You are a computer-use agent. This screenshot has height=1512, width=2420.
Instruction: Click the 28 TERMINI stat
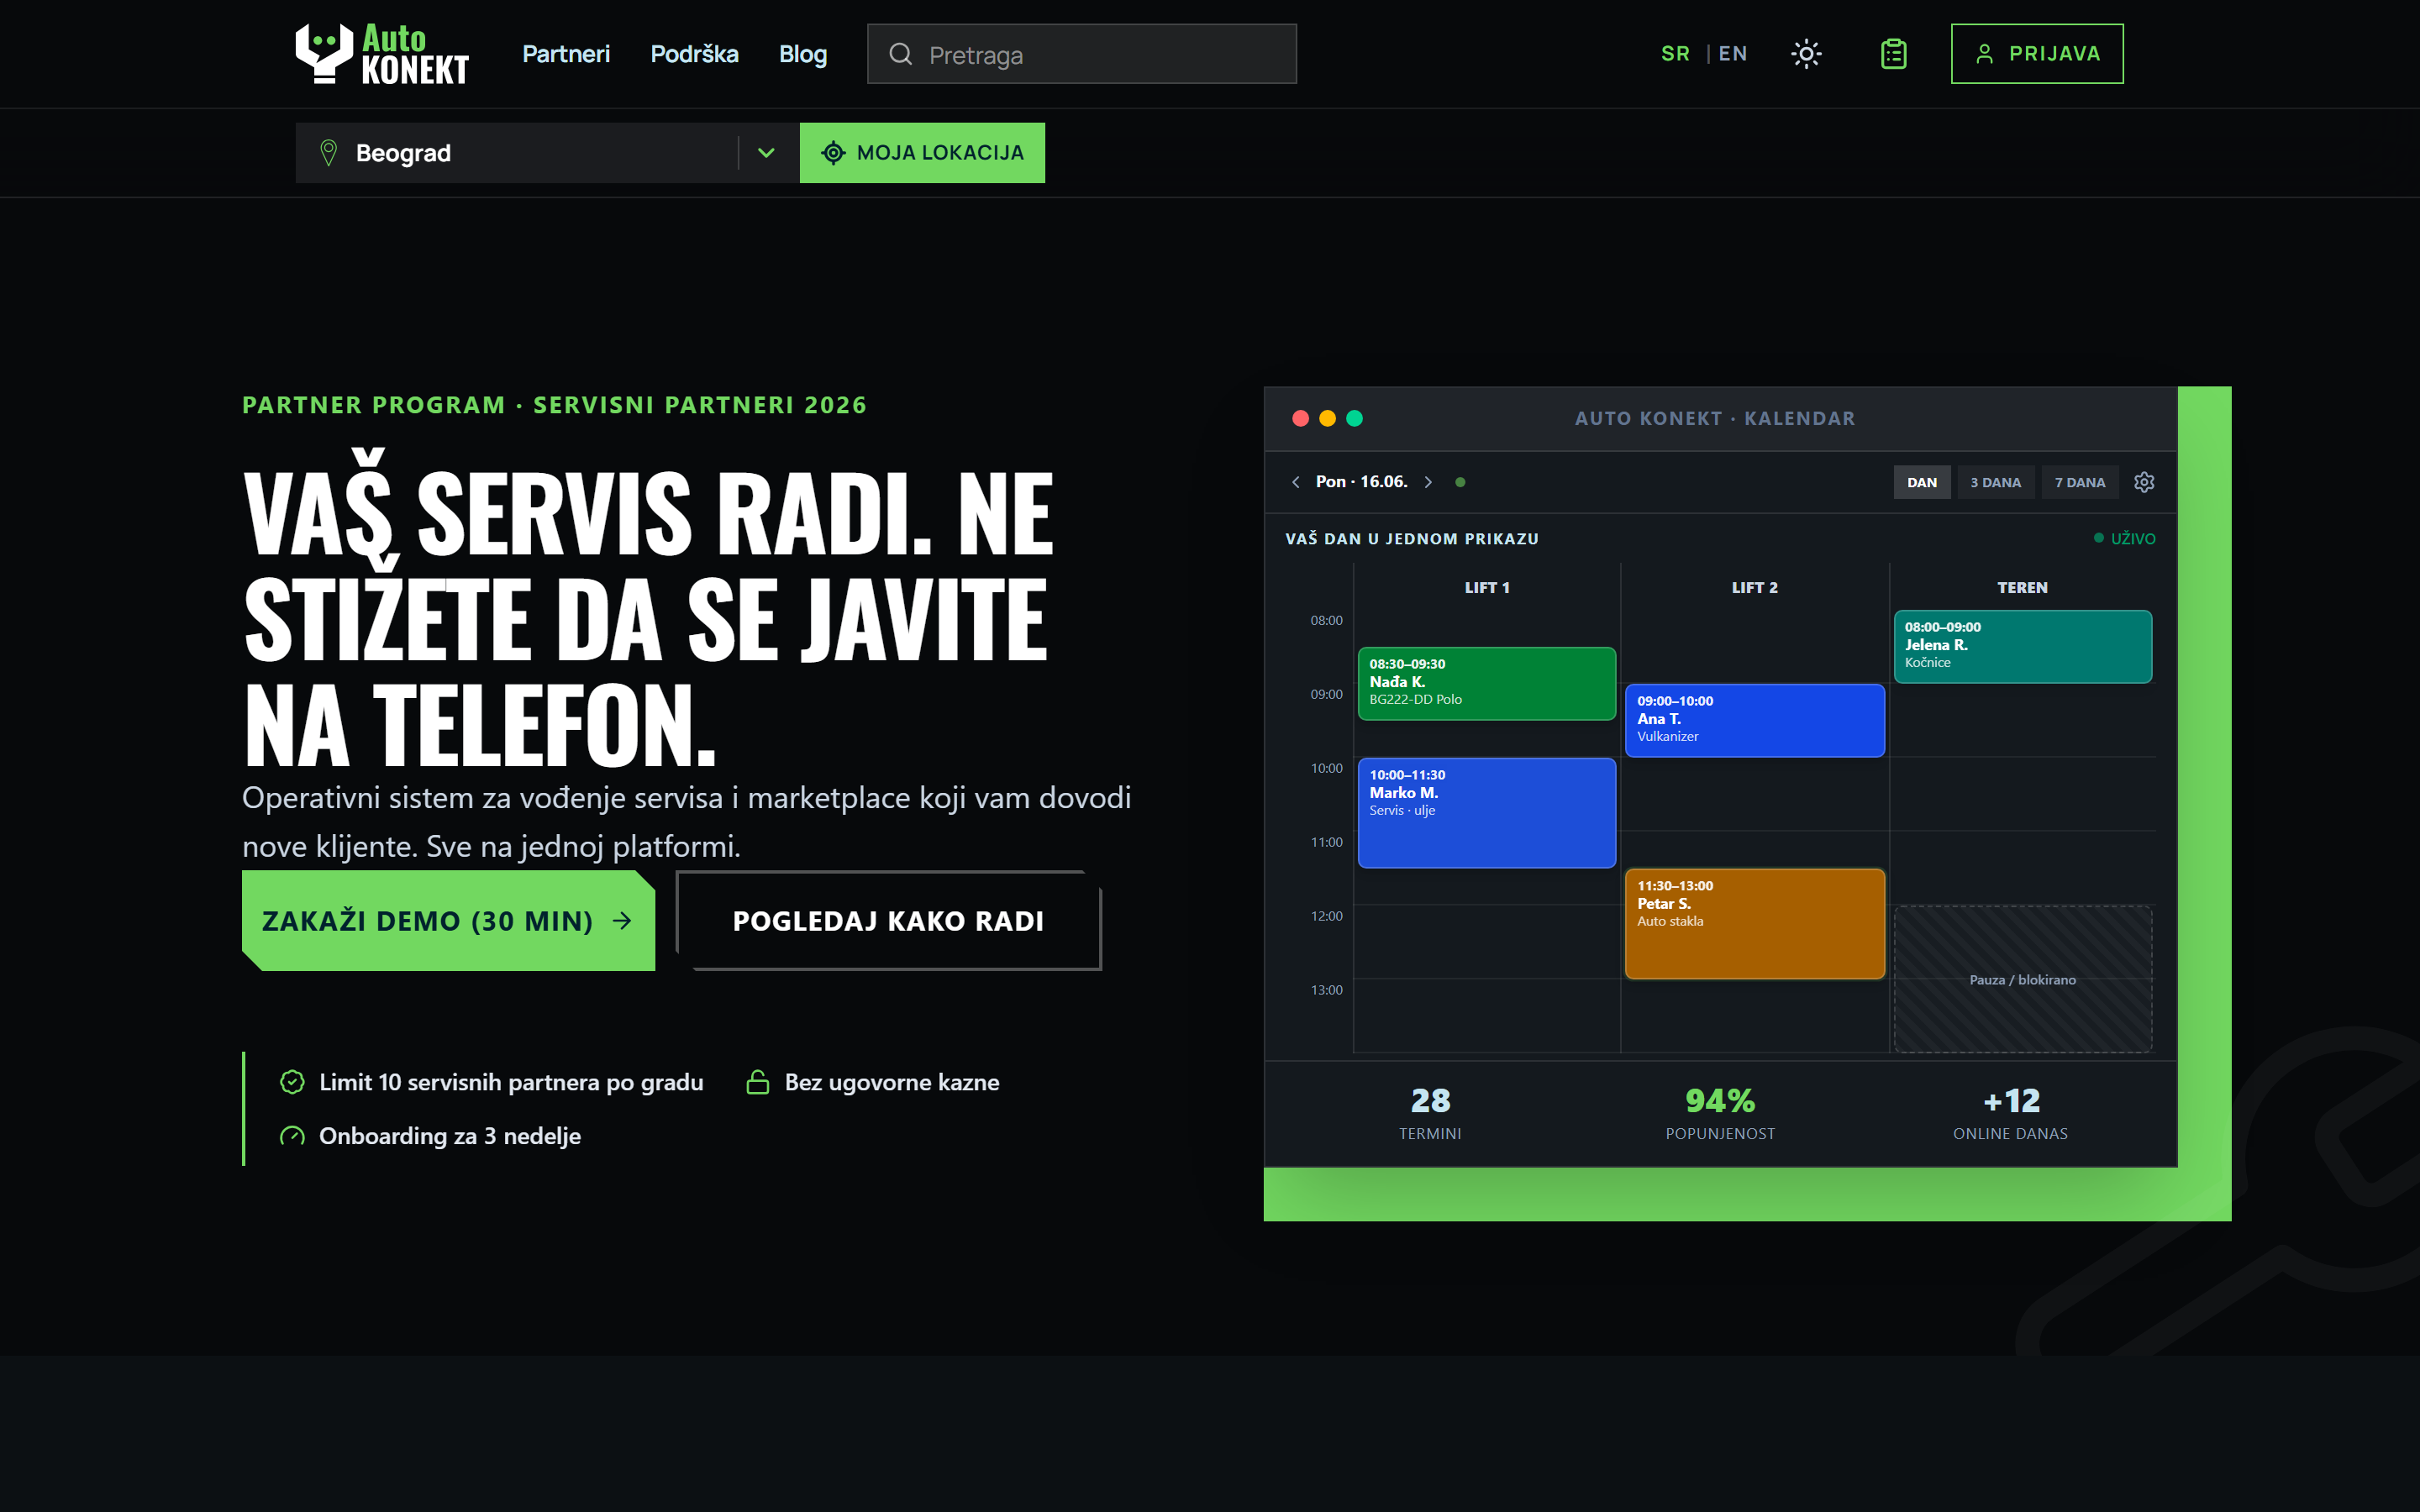[1430, 1113]
